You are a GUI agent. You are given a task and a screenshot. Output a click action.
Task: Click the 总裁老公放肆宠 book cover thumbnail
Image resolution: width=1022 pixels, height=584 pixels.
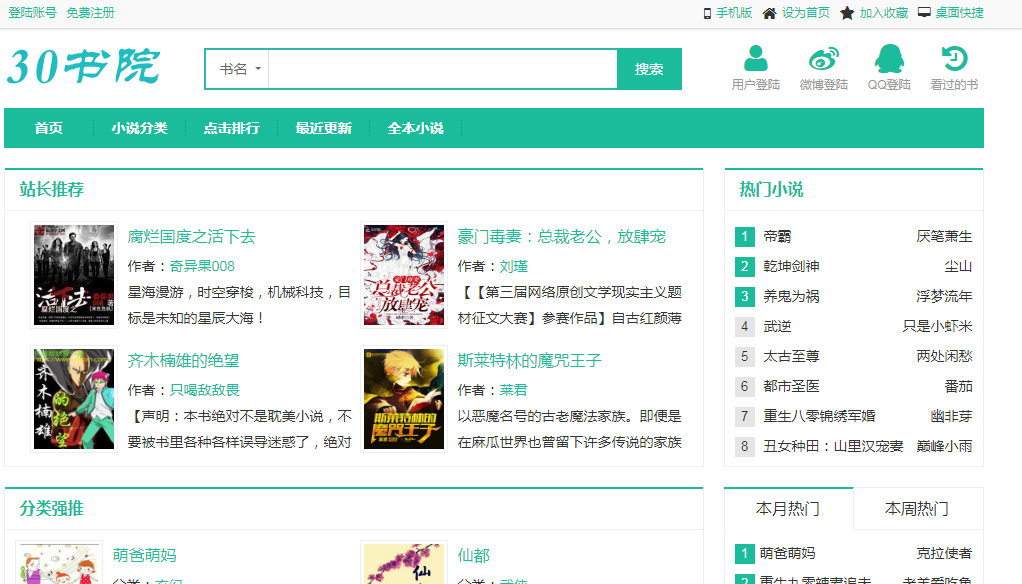point(403,274)
